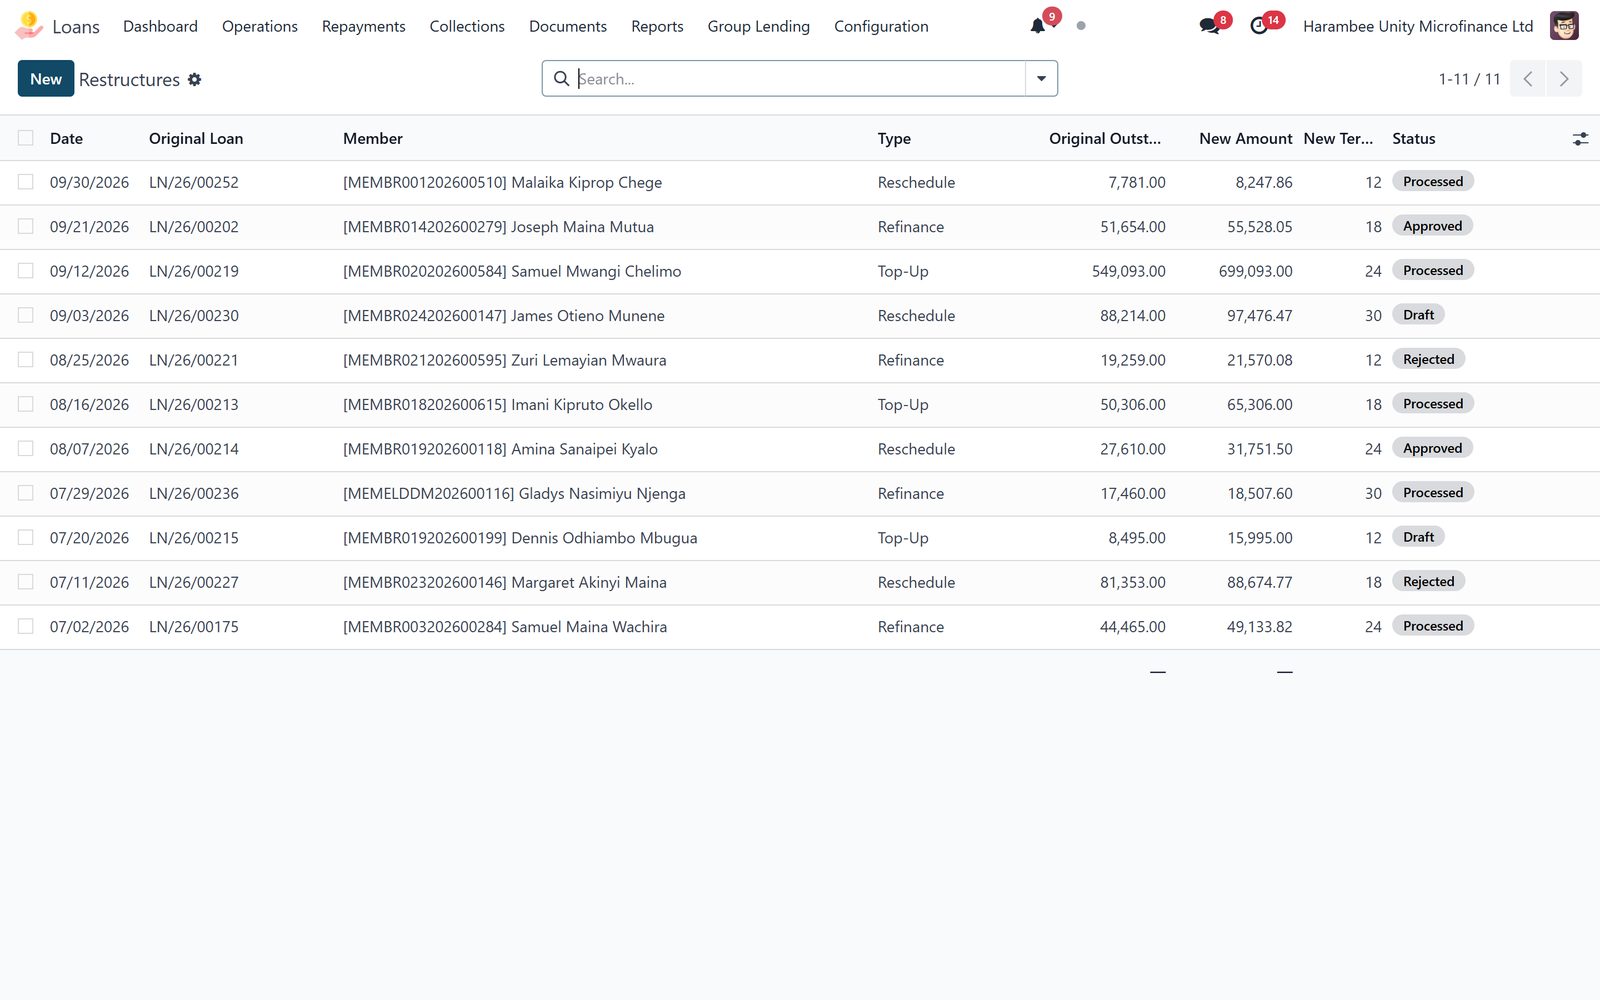Open the Configuration menu
1600x1000 pixels.
[x=881, y=26]
